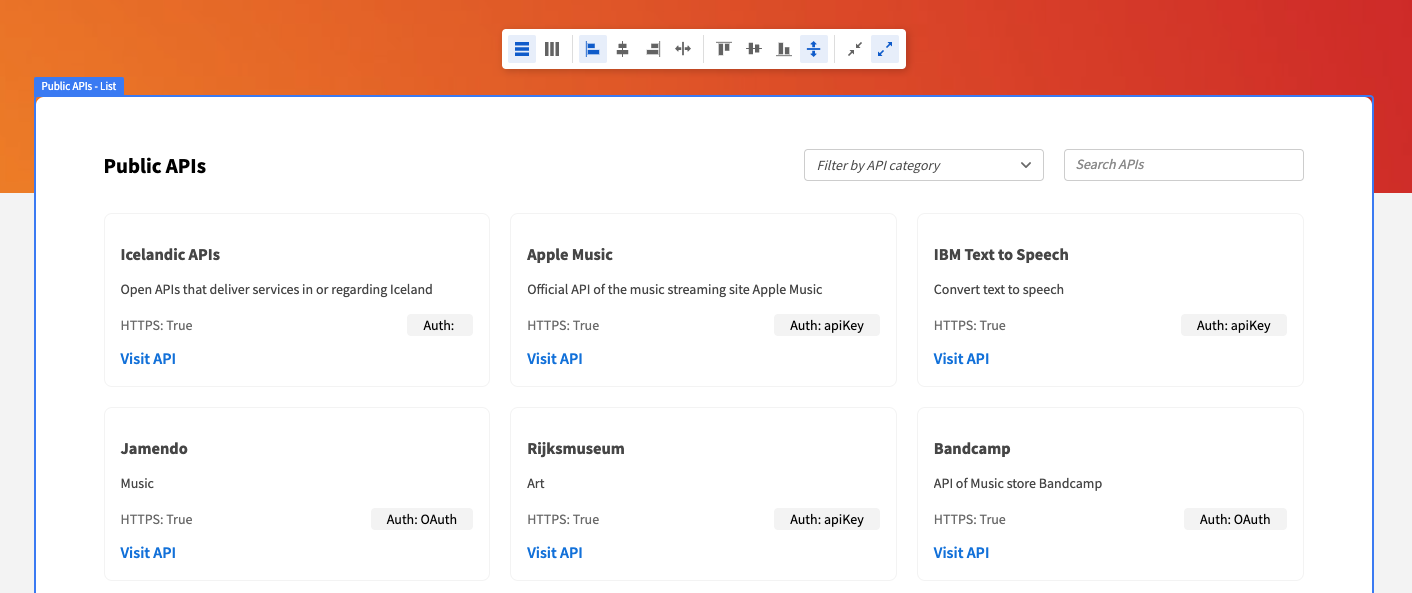Open the Filter by API category dropdown
Screen dimensions: 1412x593
point(922,164)
